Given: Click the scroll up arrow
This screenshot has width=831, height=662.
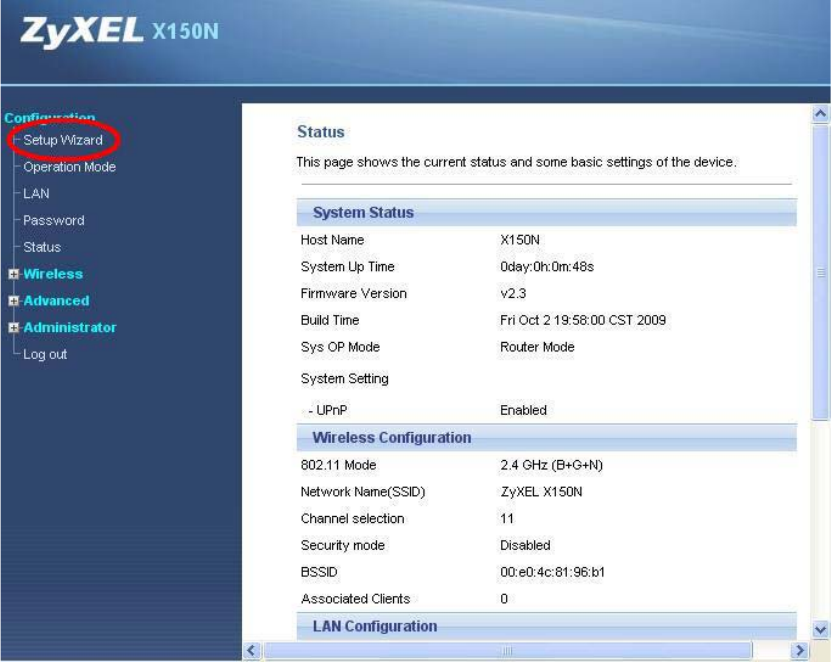Looking at the screenshot, I should click(x=820, y=113).
